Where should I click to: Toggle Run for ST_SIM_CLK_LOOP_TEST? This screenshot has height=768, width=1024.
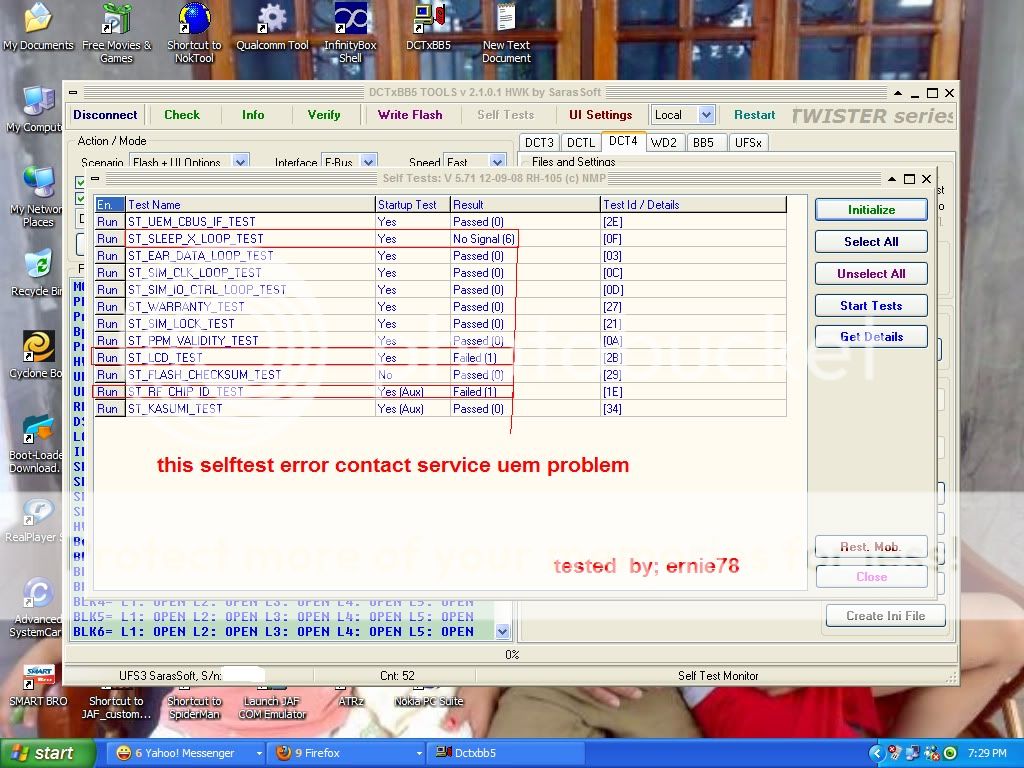(108, 273)
